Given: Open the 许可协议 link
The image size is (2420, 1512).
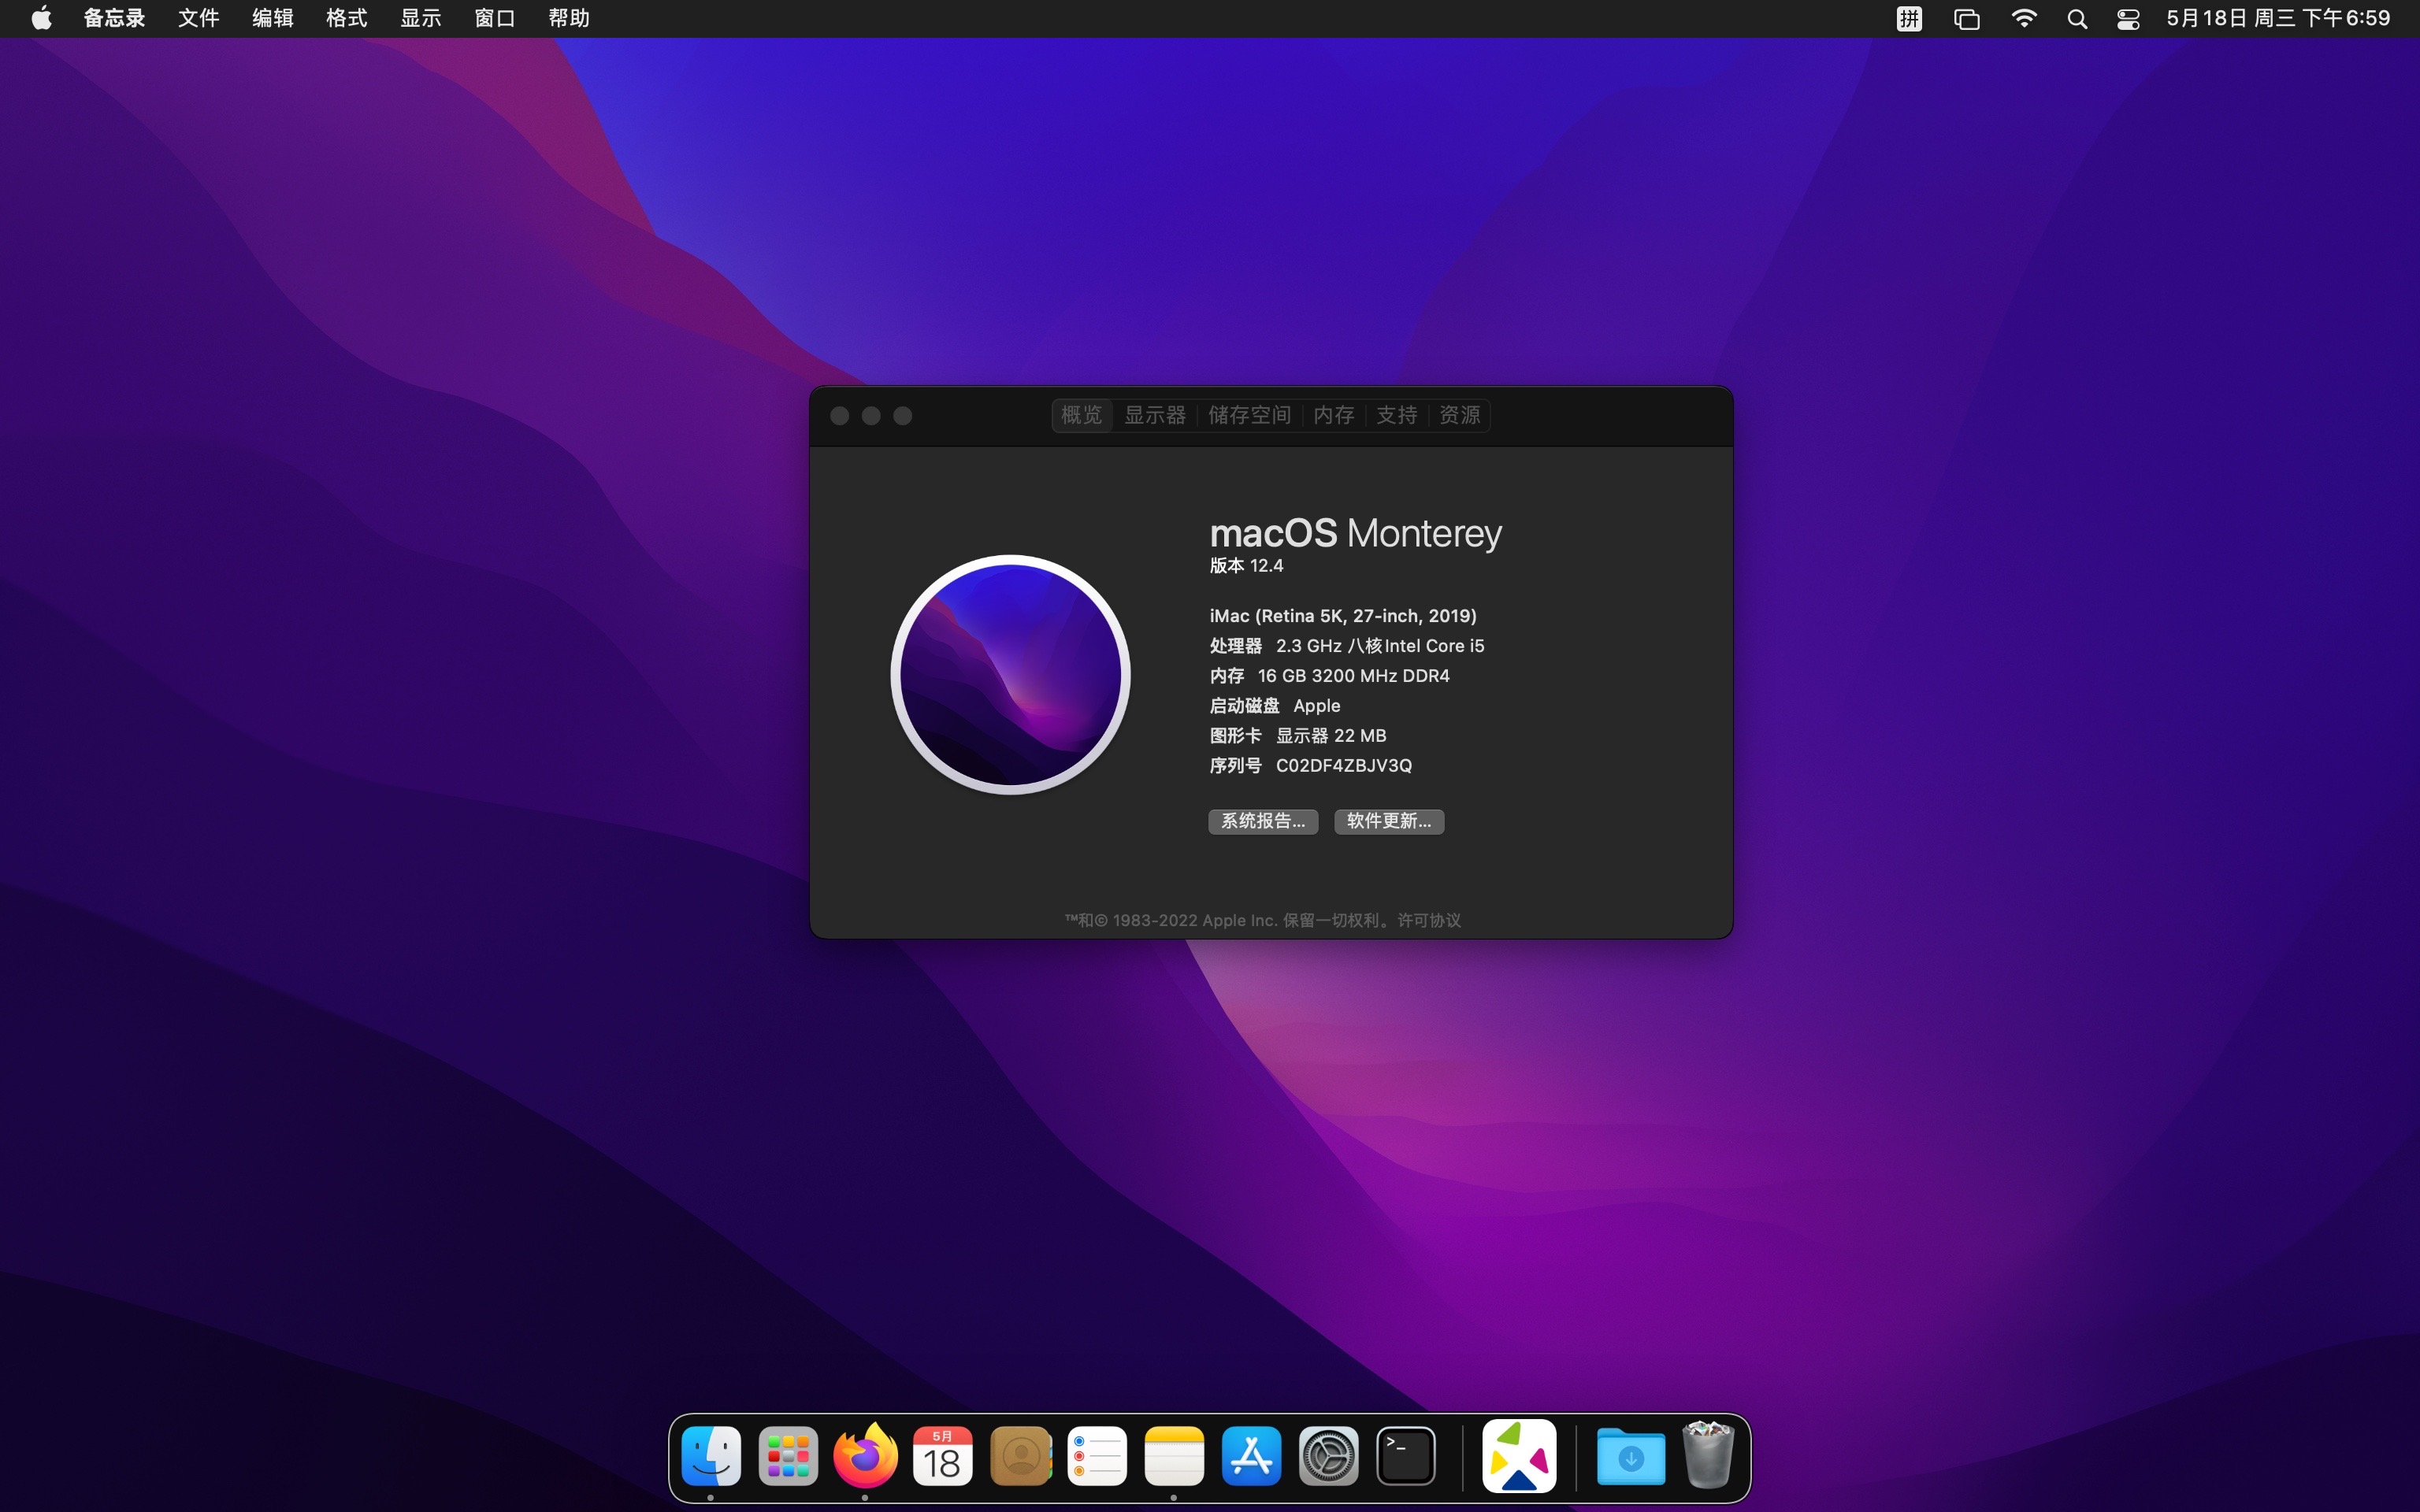Looking at the screenshot, I should pos(1429,920).
